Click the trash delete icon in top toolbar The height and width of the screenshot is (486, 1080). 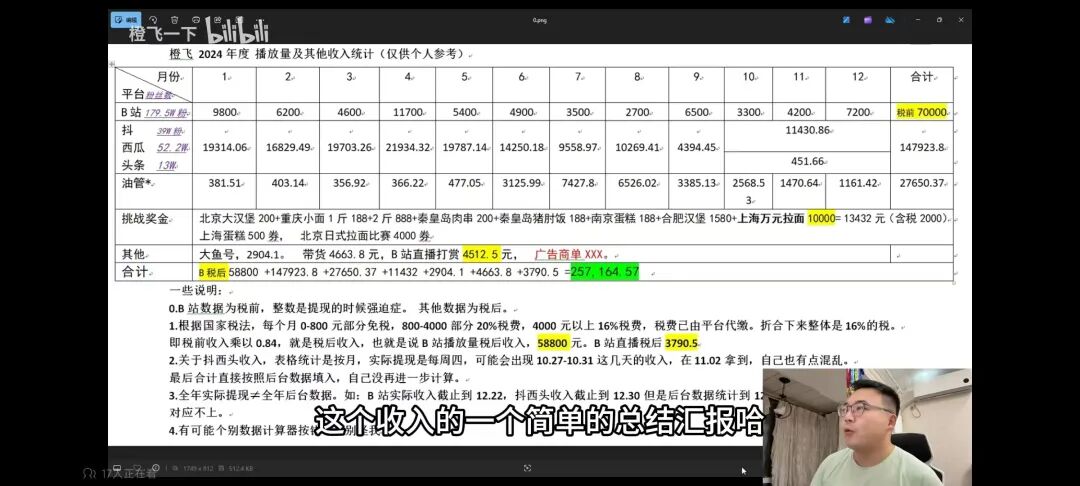[x=175, y=20]
